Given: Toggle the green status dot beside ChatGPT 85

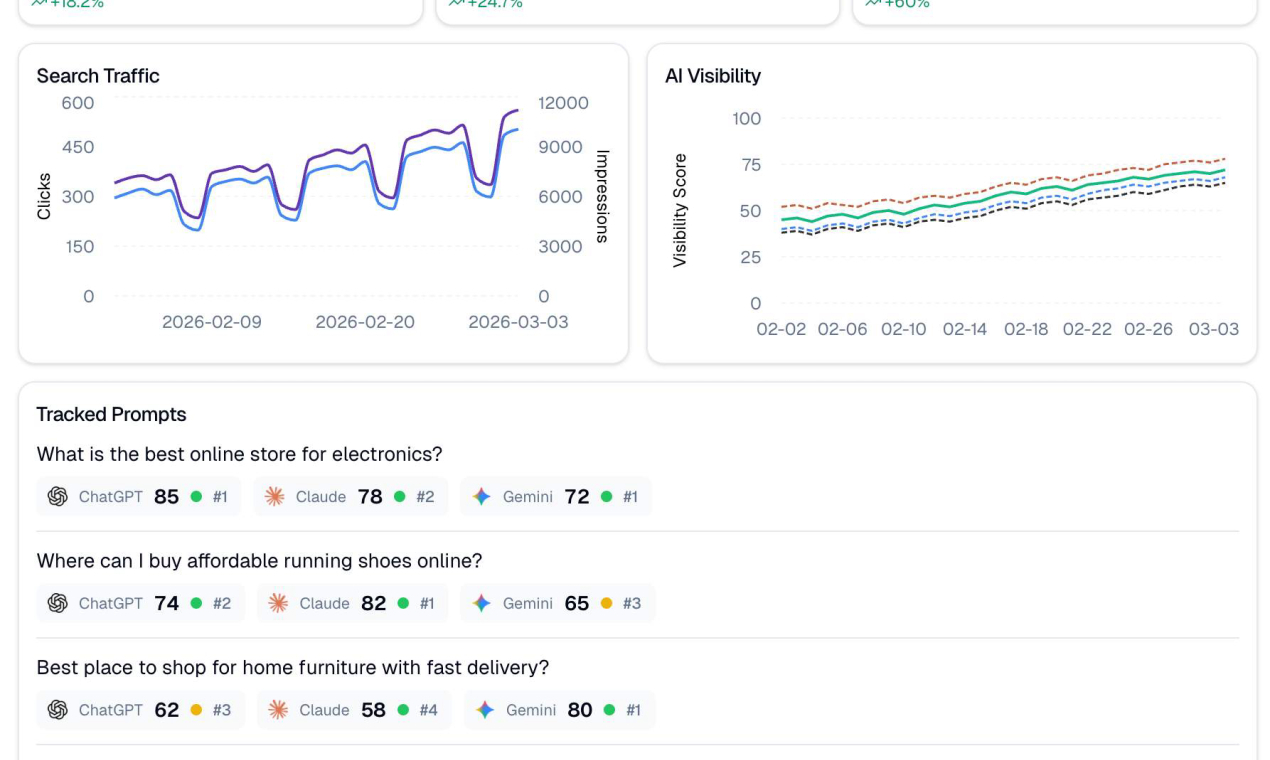Looking at the screenshot, I should (x=196, y=496).
